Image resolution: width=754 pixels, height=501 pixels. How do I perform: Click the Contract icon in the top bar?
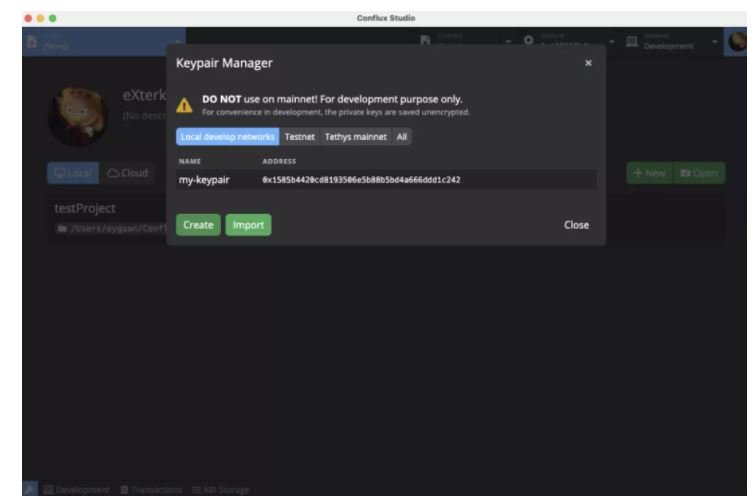click(x=425, y=40)
